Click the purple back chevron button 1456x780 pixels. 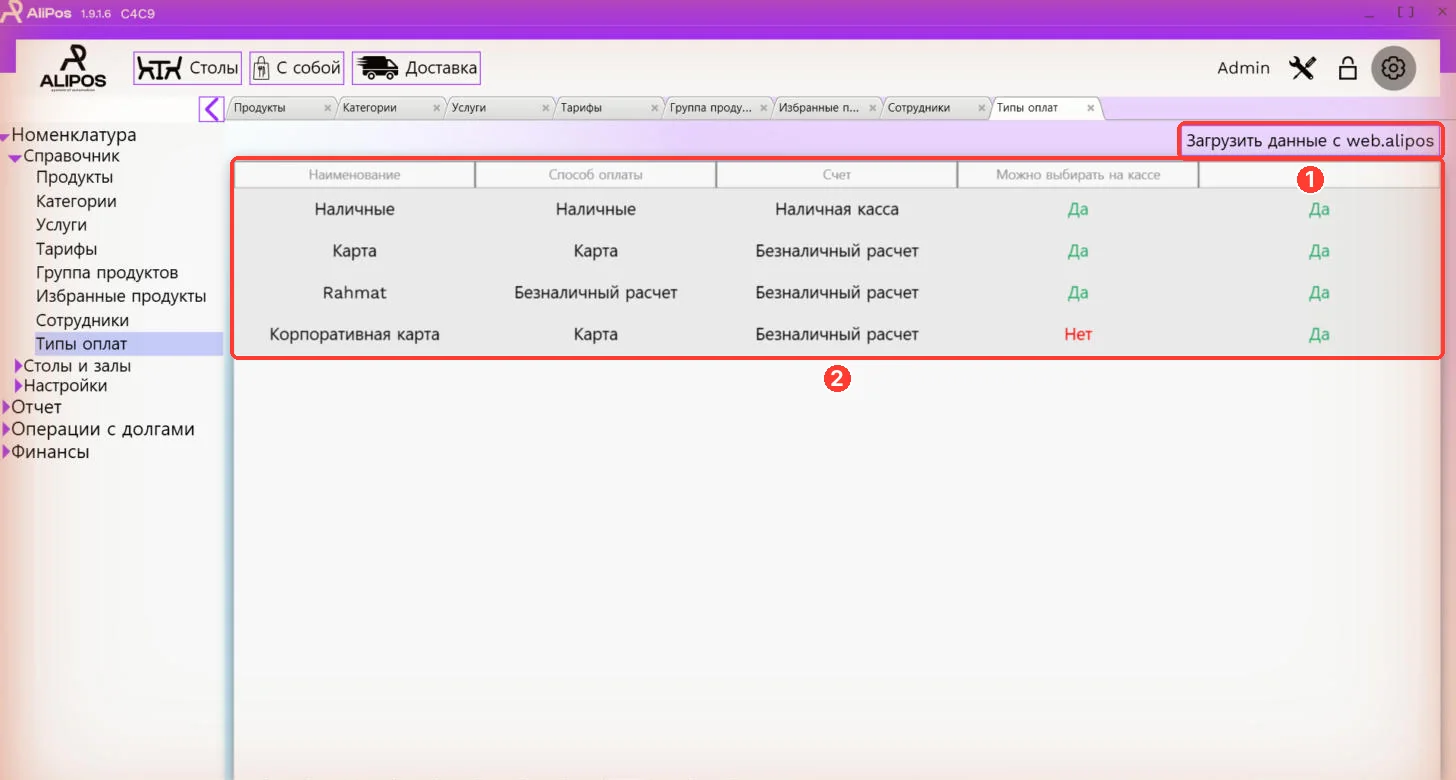pyautogui.click(x=211, y=108)
